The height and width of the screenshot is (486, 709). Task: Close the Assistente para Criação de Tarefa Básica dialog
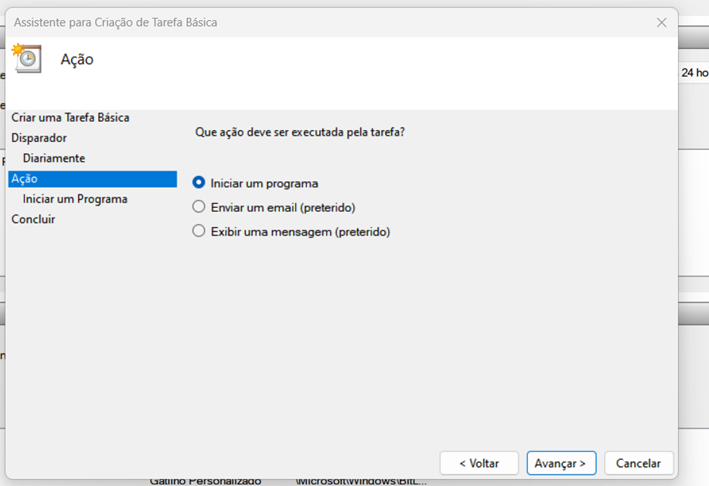(661, 22)
